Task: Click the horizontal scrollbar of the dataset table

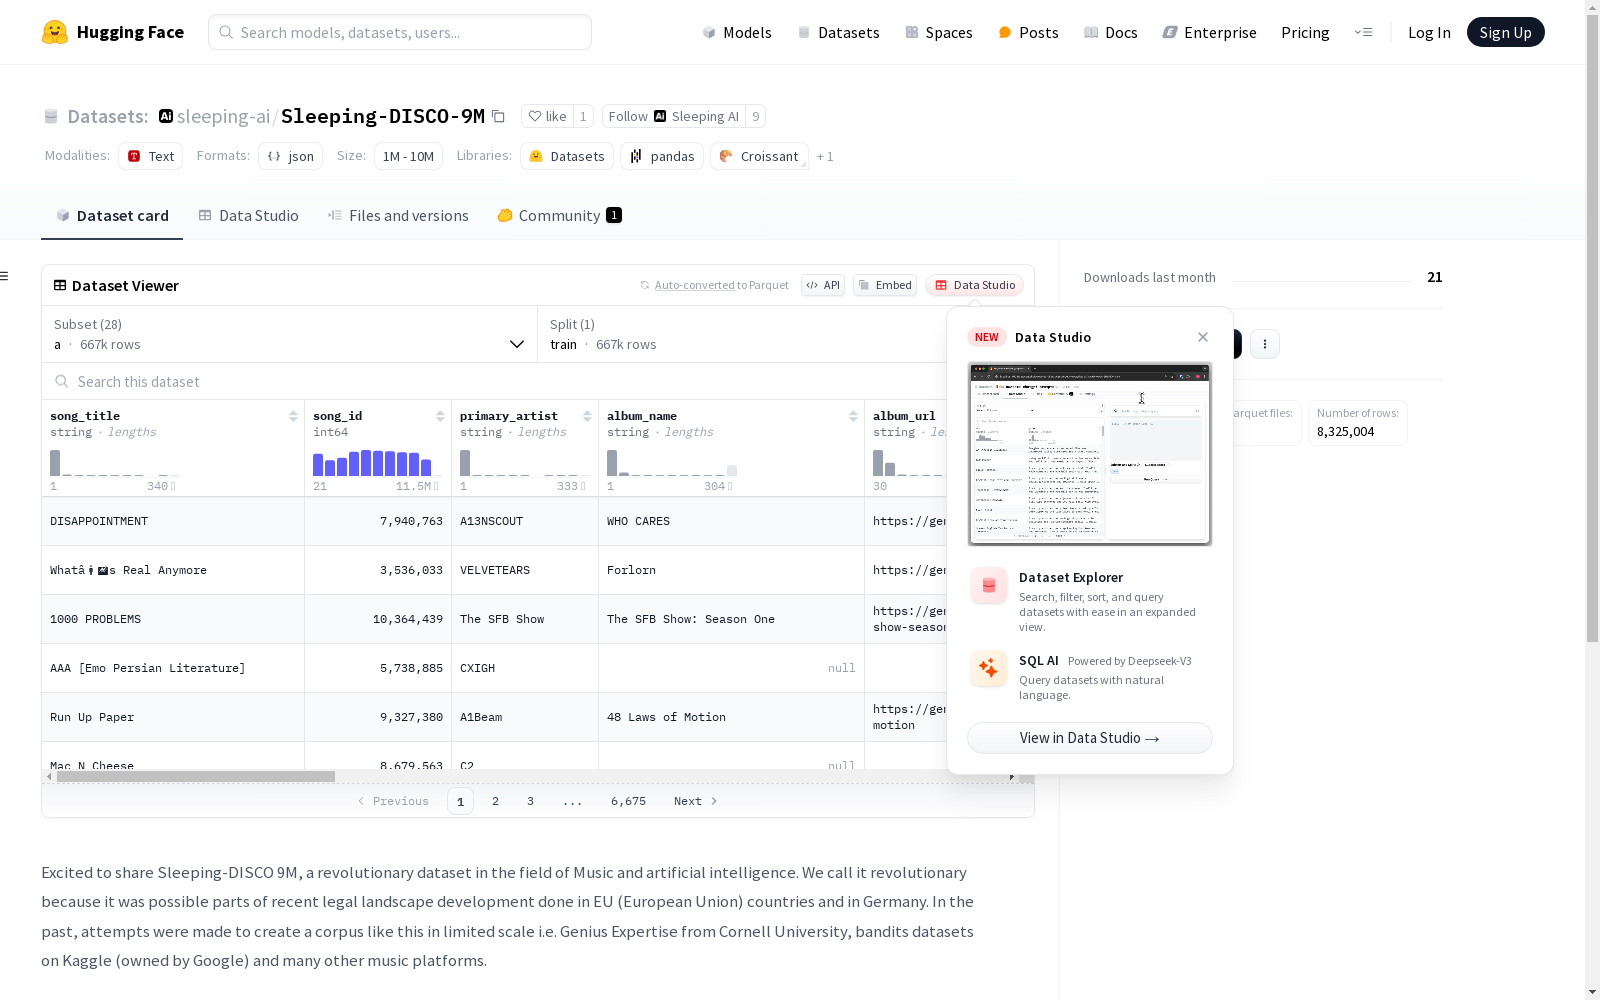Action: [196, 776]
